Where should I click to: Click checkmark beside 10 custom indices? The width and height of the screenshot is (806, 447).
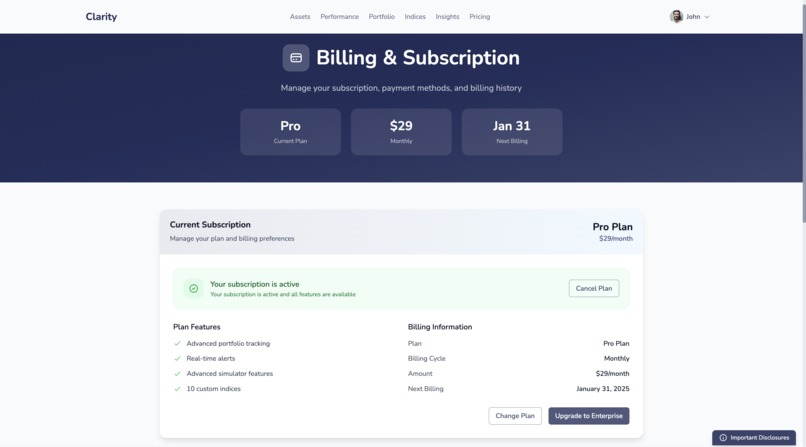(177, 389)
